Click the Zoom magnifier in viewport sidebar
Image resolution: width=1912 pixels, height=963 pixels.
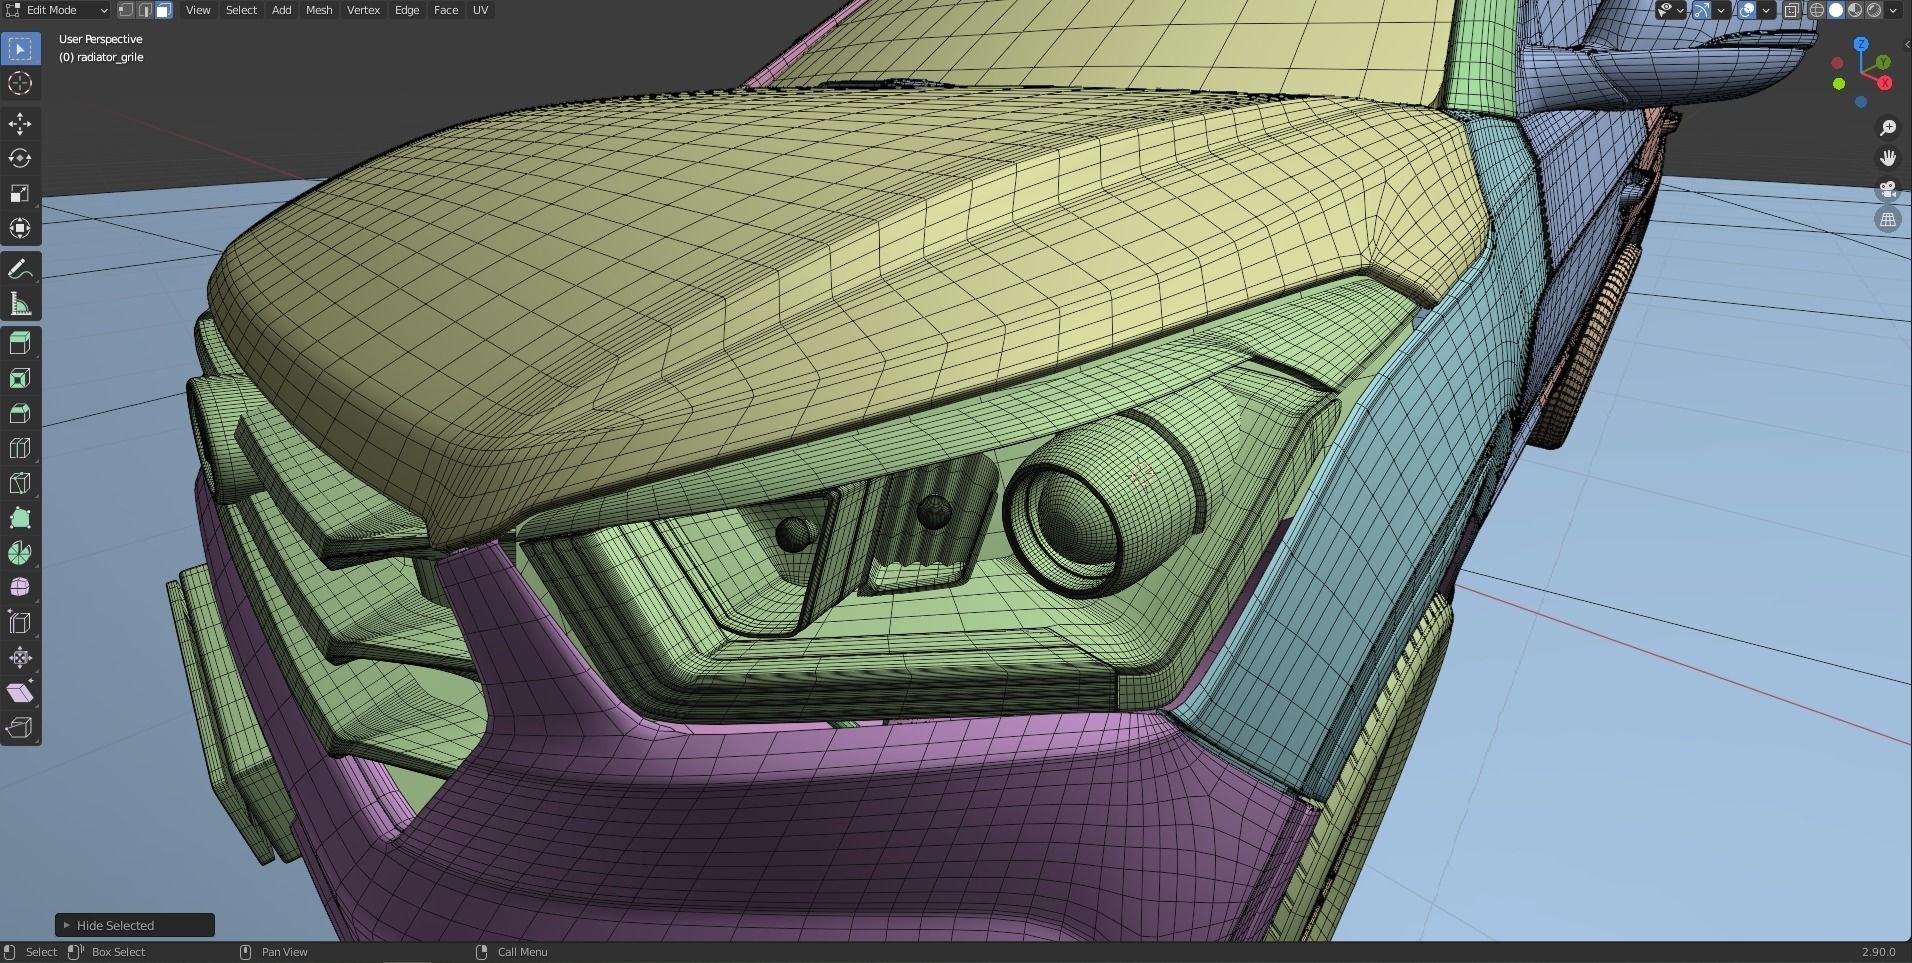[1888, 128]
